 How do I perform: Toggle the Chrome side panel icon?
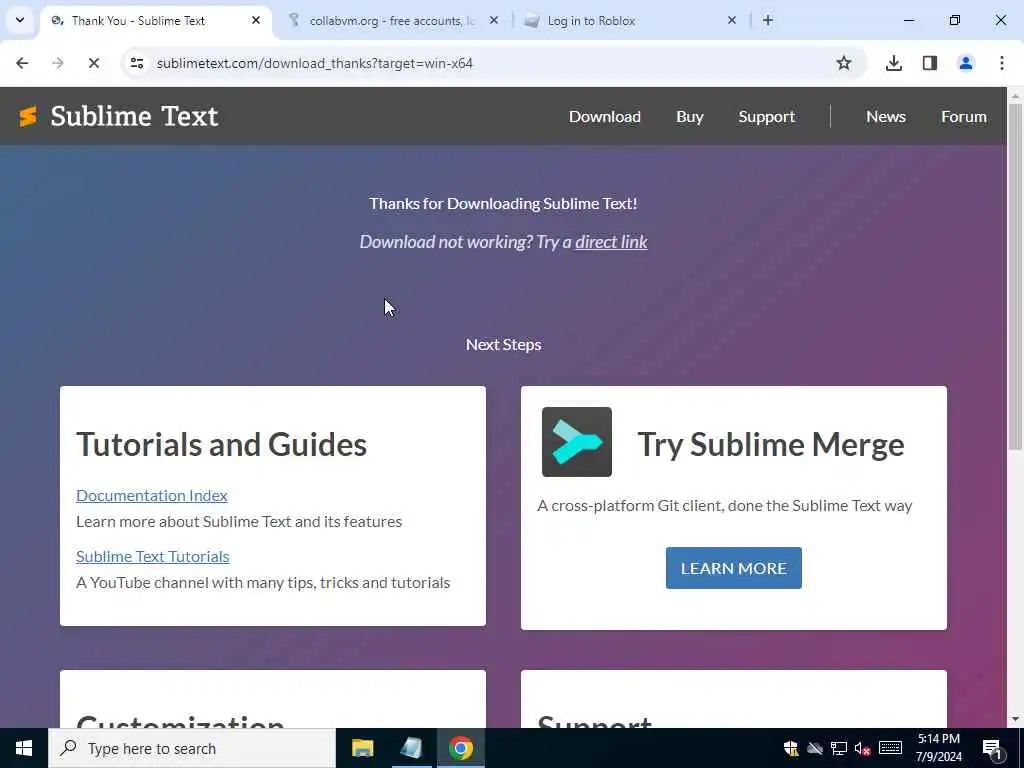point(930,63)
